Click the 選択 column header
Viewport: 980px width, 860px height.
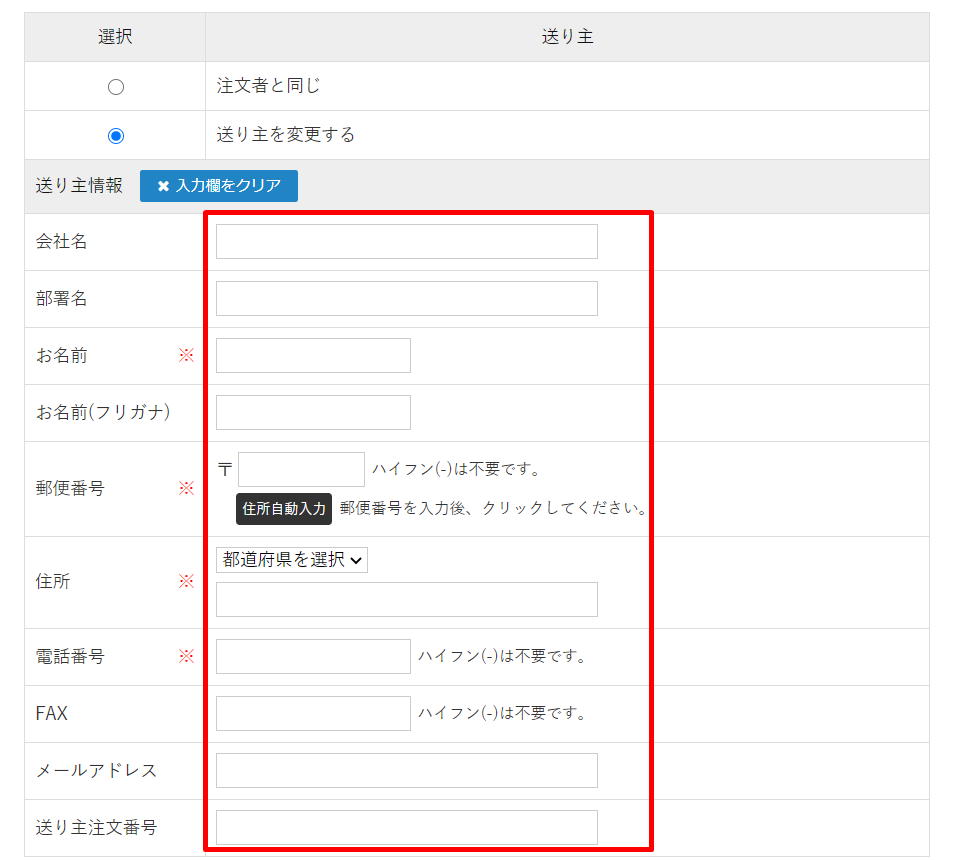(115, 37)
